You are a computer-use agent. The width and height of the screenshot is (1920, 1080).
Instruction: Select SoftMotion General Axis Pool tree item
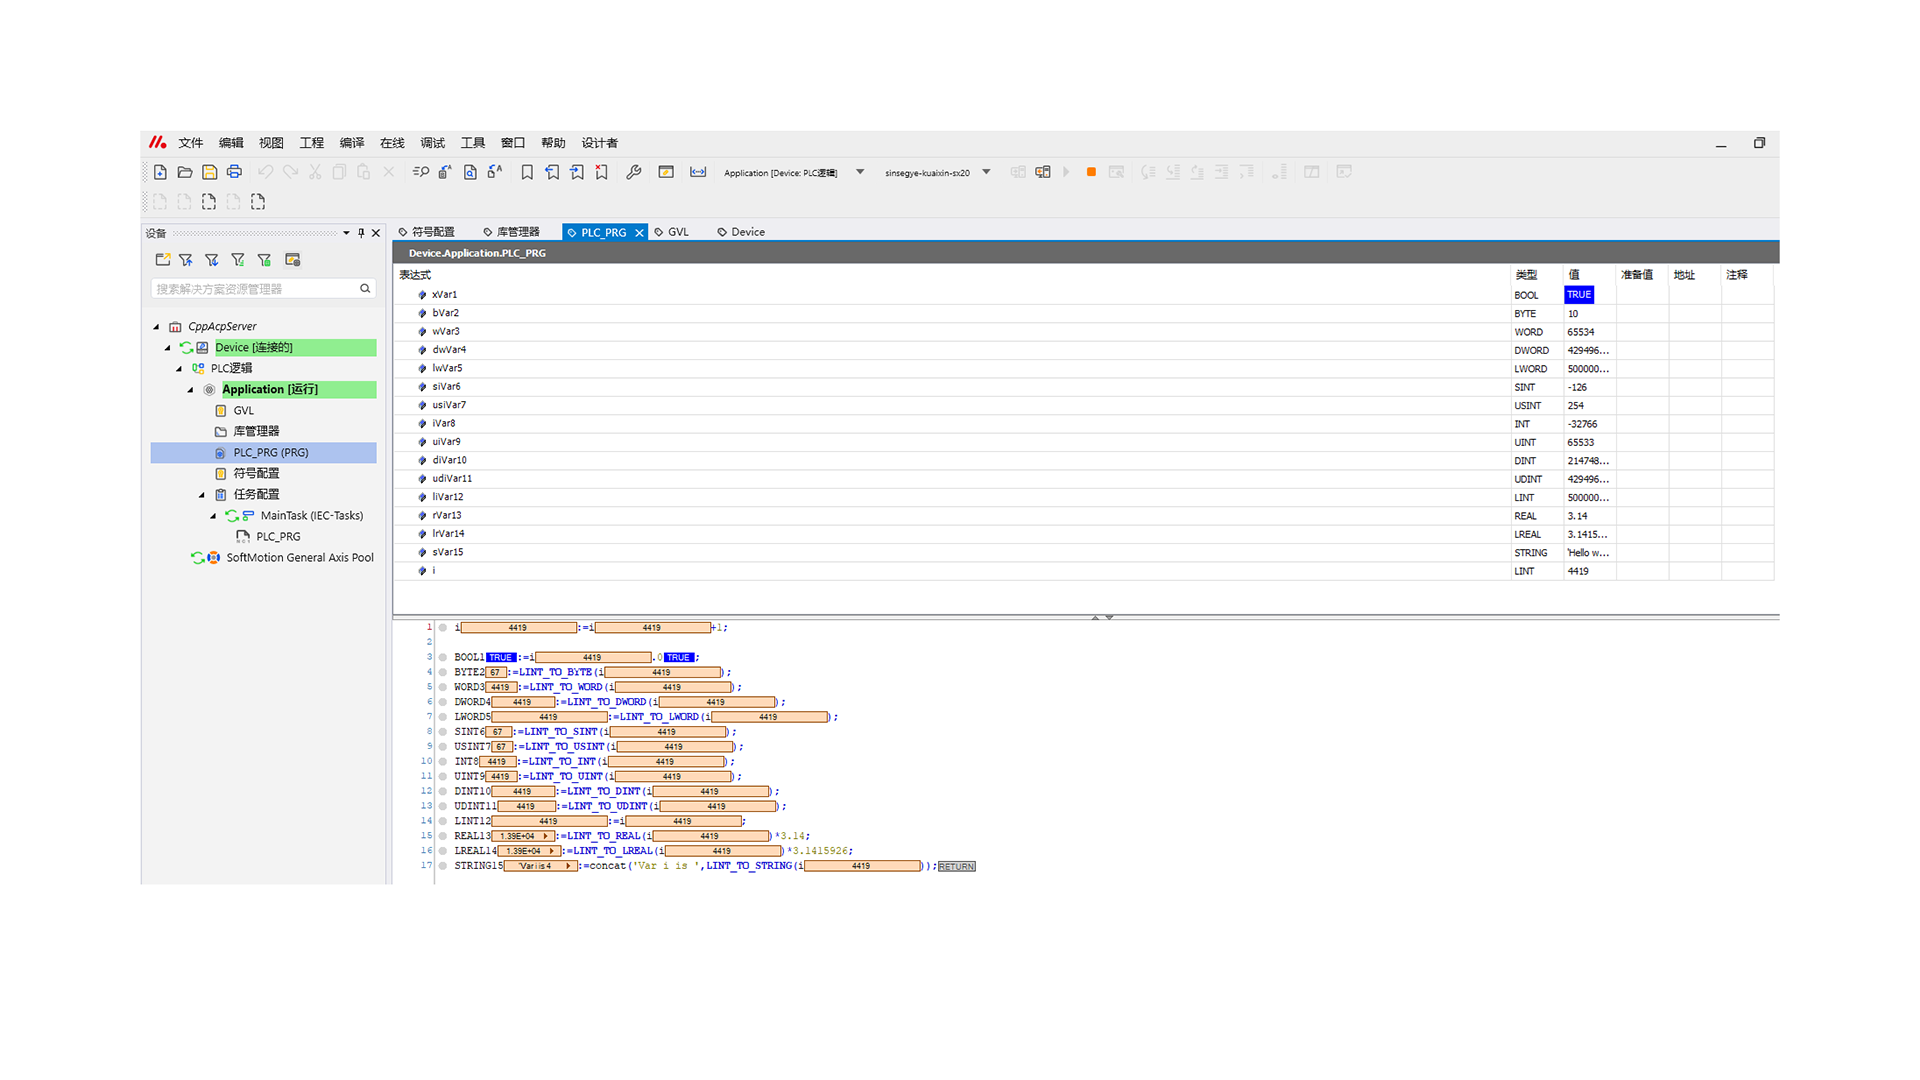pyautogui.click(x=299, y=558)
